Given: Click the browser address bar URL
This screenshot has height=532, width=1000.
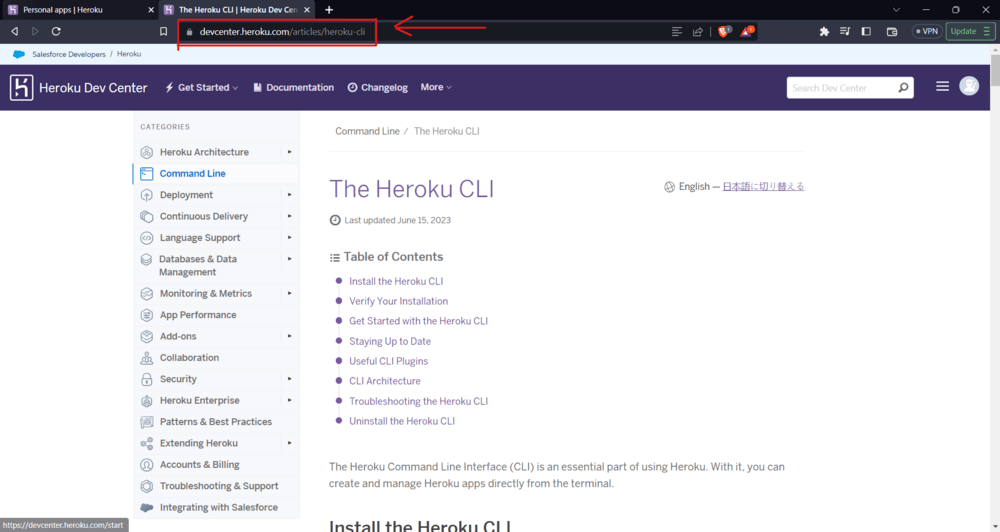Looking at the screenshot, I should click(x=282, y=31).
